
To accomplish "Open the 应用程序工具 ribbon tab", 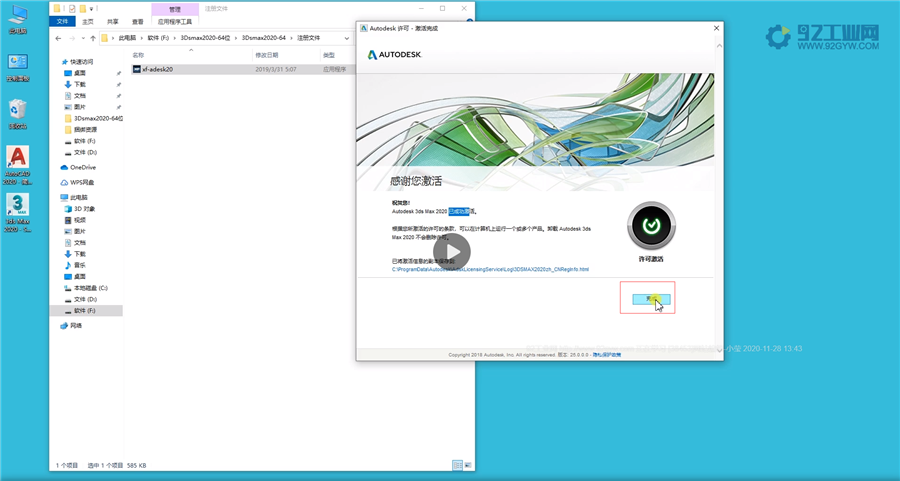I will pos(175,22).
